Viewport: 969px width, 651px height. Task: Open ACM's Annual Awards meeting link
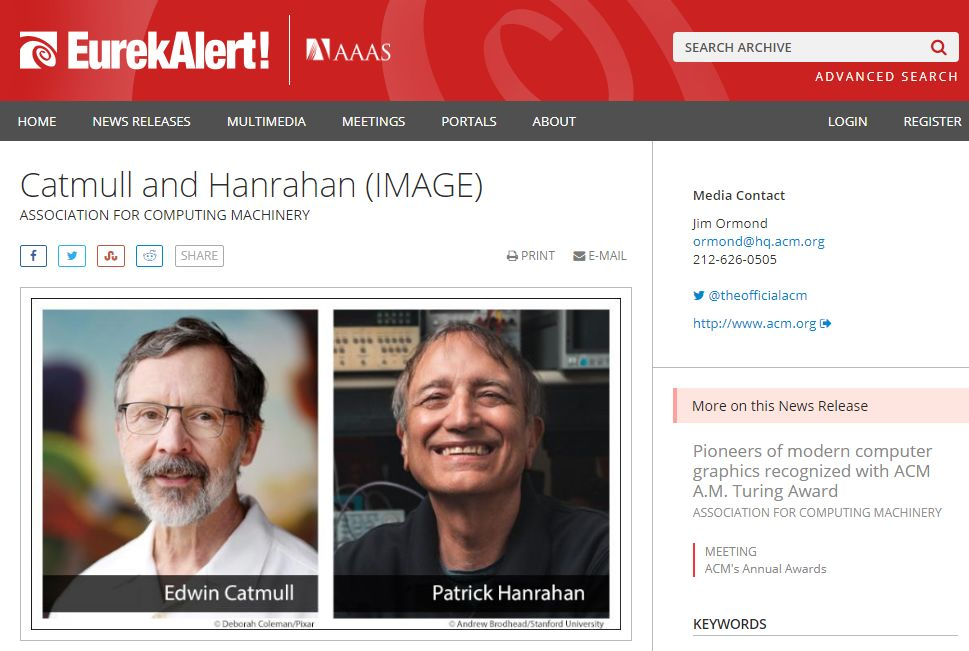(765, 569)
